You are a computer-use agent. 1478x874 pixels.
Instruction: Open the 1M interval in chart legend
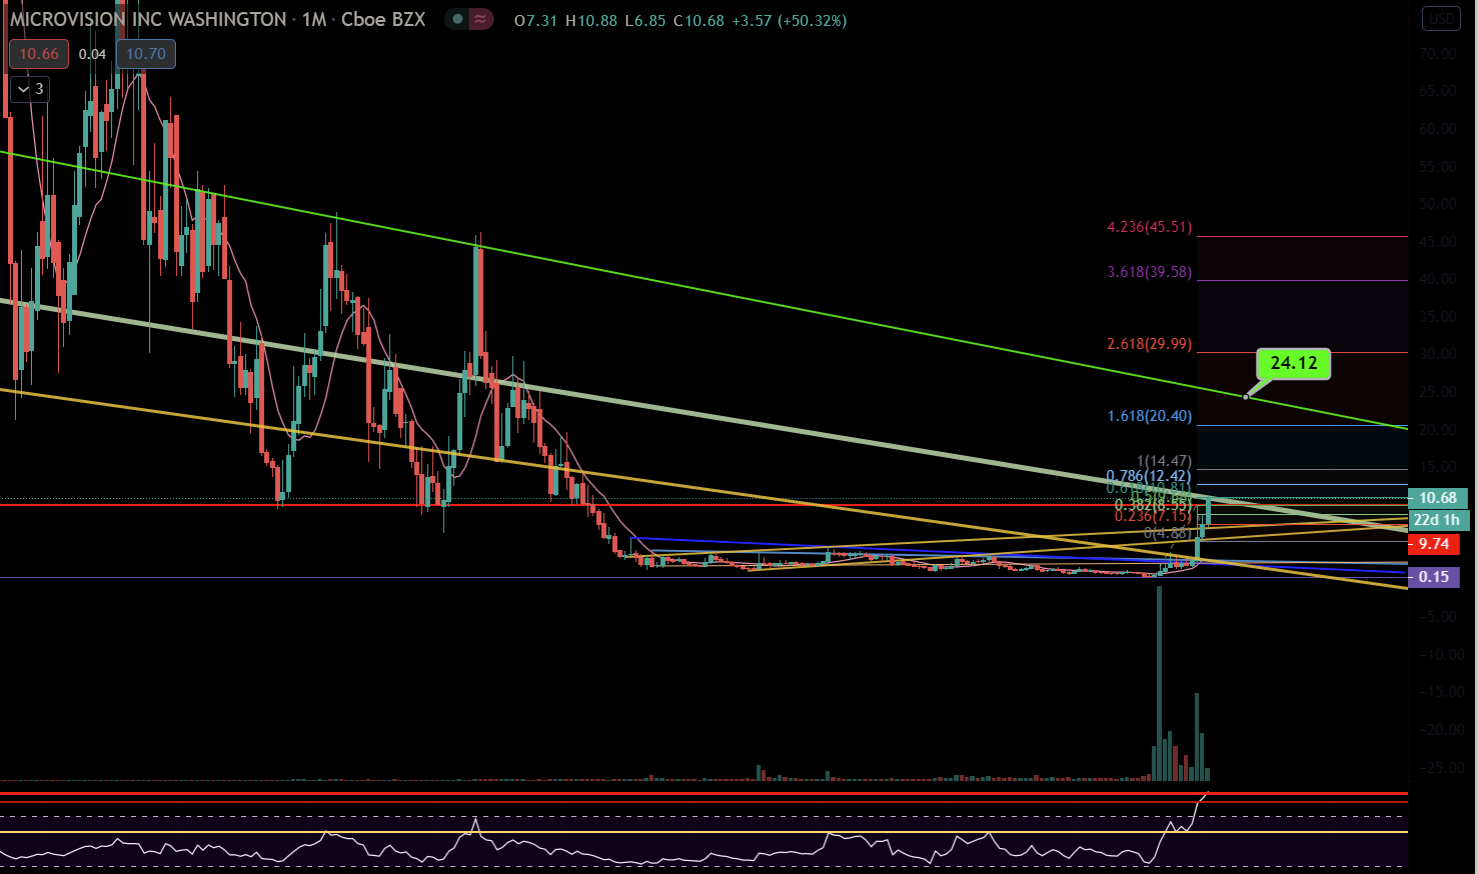pyautogui.click(x=314, y=20)
